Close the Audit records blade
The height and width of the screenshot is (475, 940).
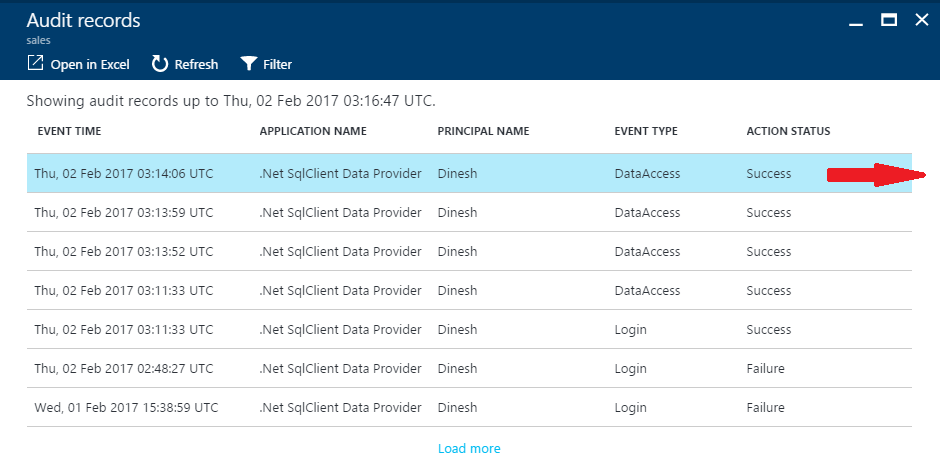pos(921,20)
